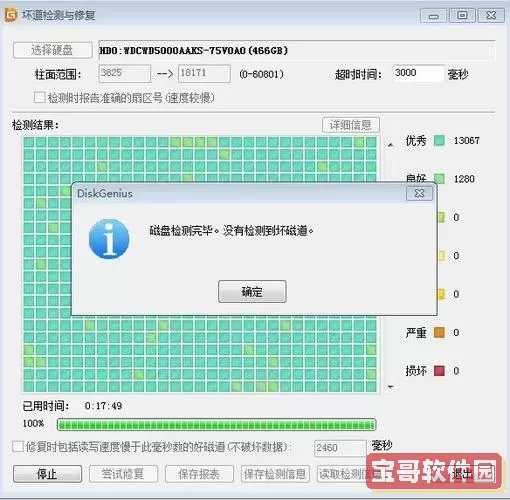Screen dimensions: 510x500
Task: Click the 检测结果 label
Action: [x=35, y=125]
